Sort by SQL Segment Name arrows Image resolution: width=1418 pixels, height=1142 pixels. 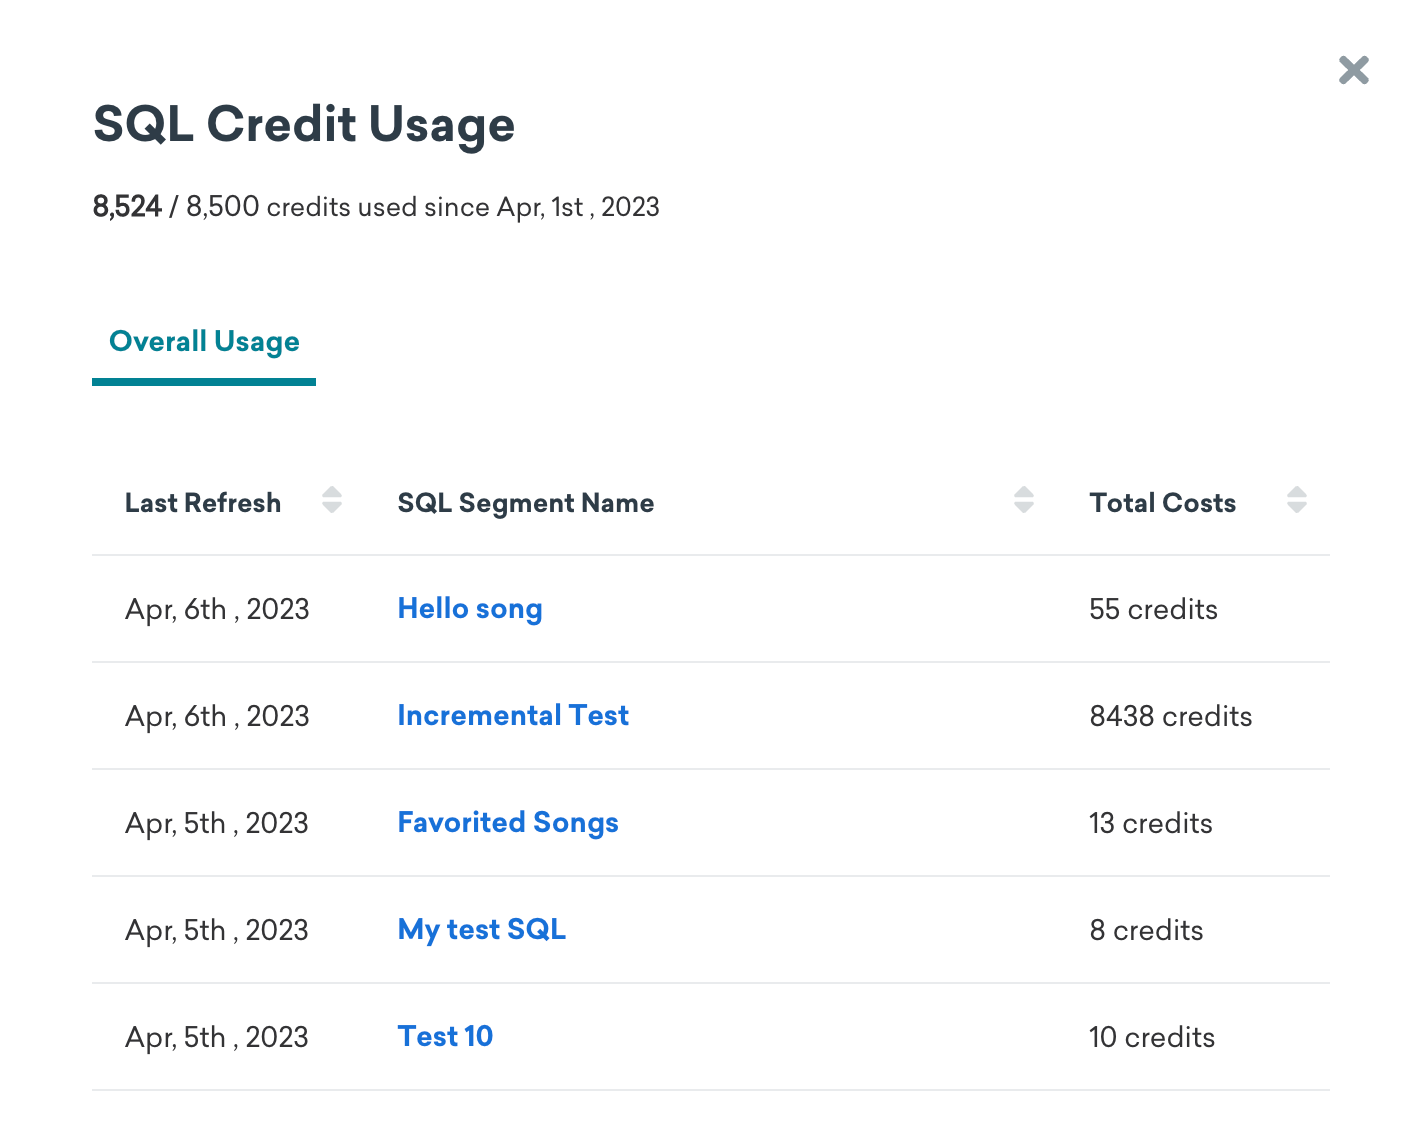tap(1024, 500)
